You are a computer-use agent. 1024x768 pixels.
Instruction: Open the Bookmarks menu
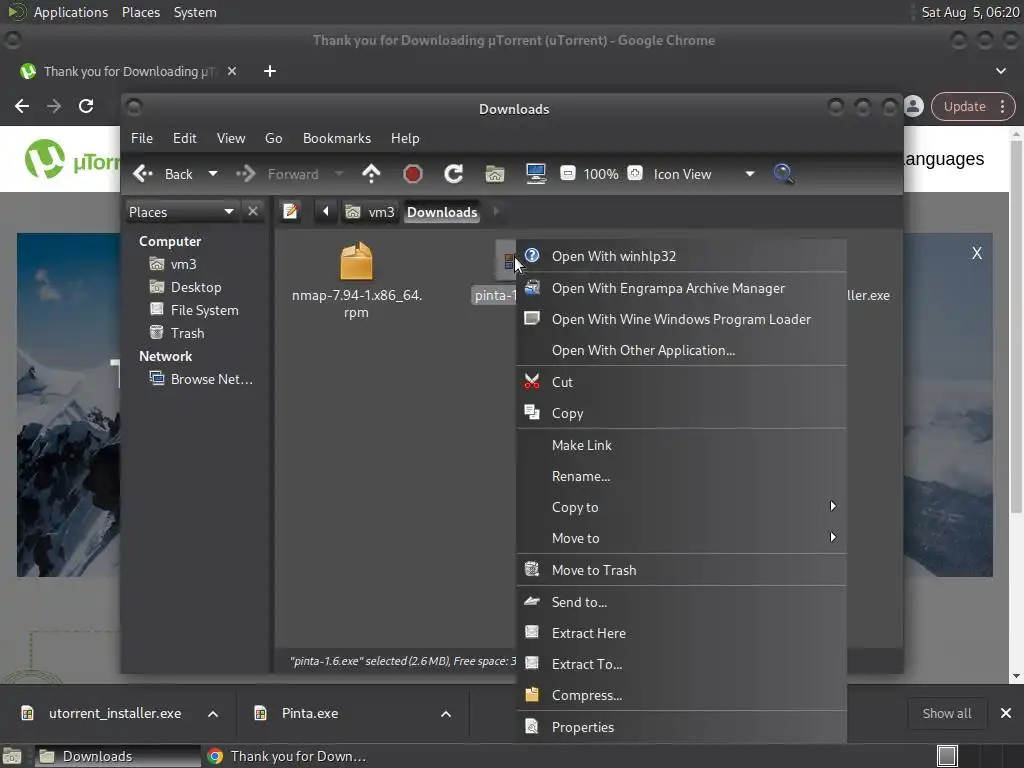[336, 138]
